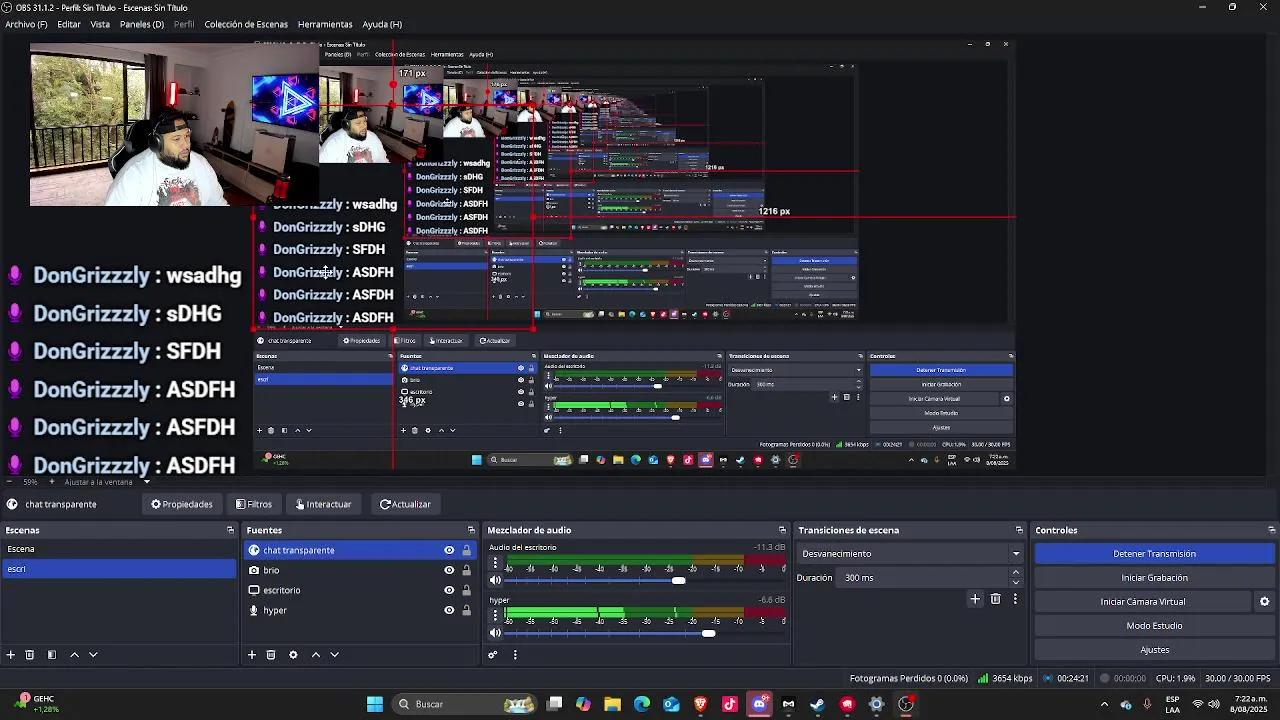
Task: Open Propiedades for chat transparente
Action: pyautogui.click(x=182, y=504)
